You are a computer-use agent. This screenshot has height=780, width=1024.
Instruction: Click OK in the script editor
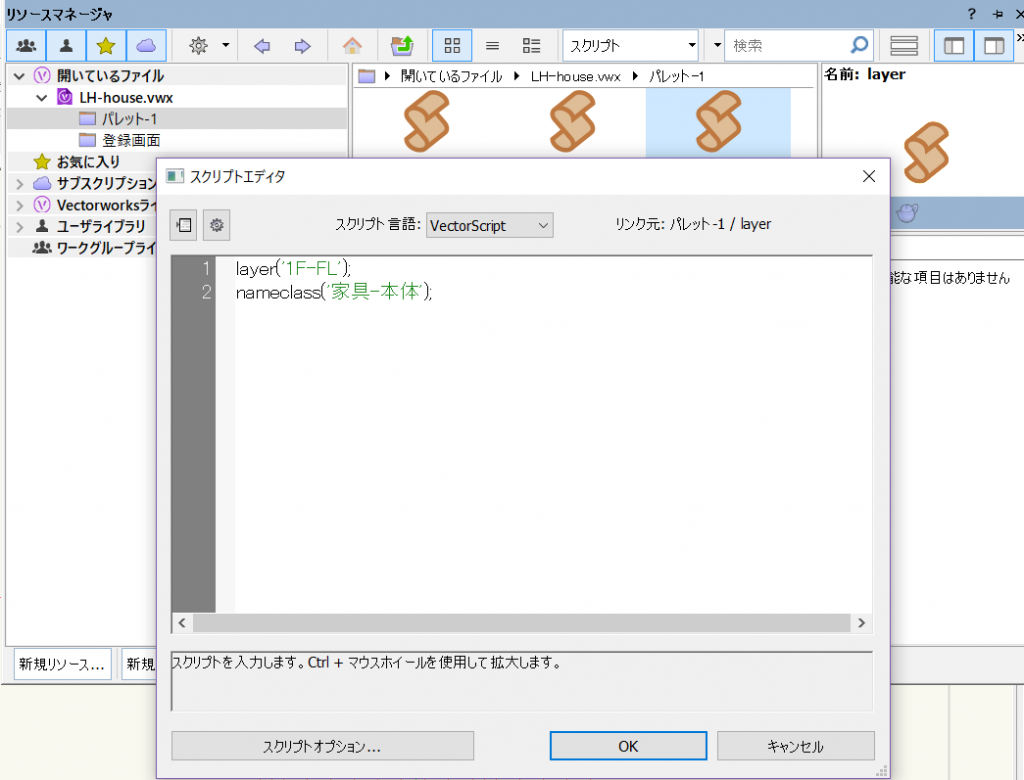pyautogui.click(x=628, y=746)
